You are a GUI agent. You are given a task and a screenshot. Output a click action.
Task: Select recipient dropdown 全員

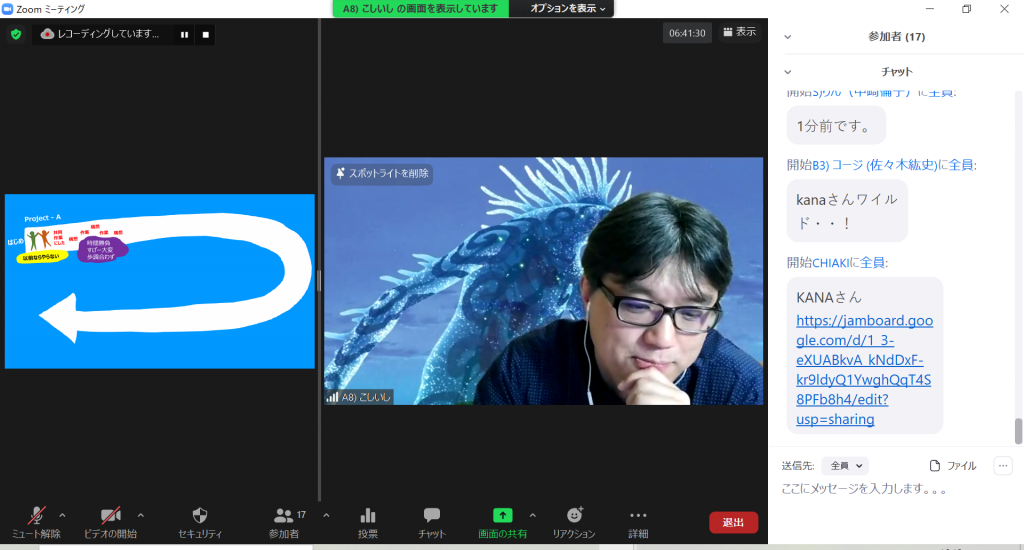point(846,466)
